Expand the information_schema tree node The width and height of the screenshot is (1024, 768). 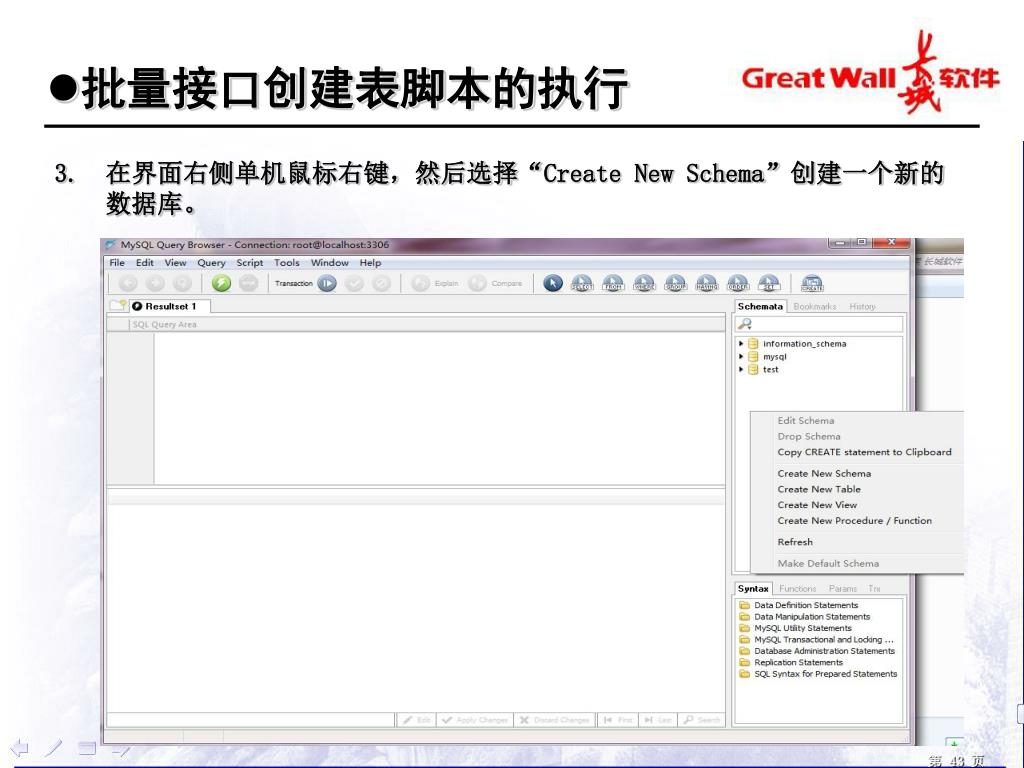(x=741, y=344)
